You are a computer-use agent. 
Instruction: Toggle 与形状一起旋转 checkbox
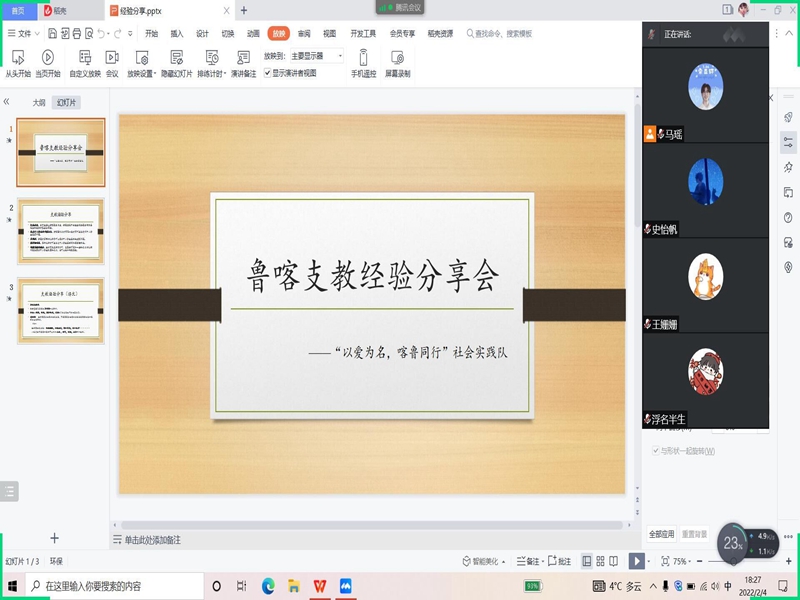pyautogui.click(x=655, y=451)
